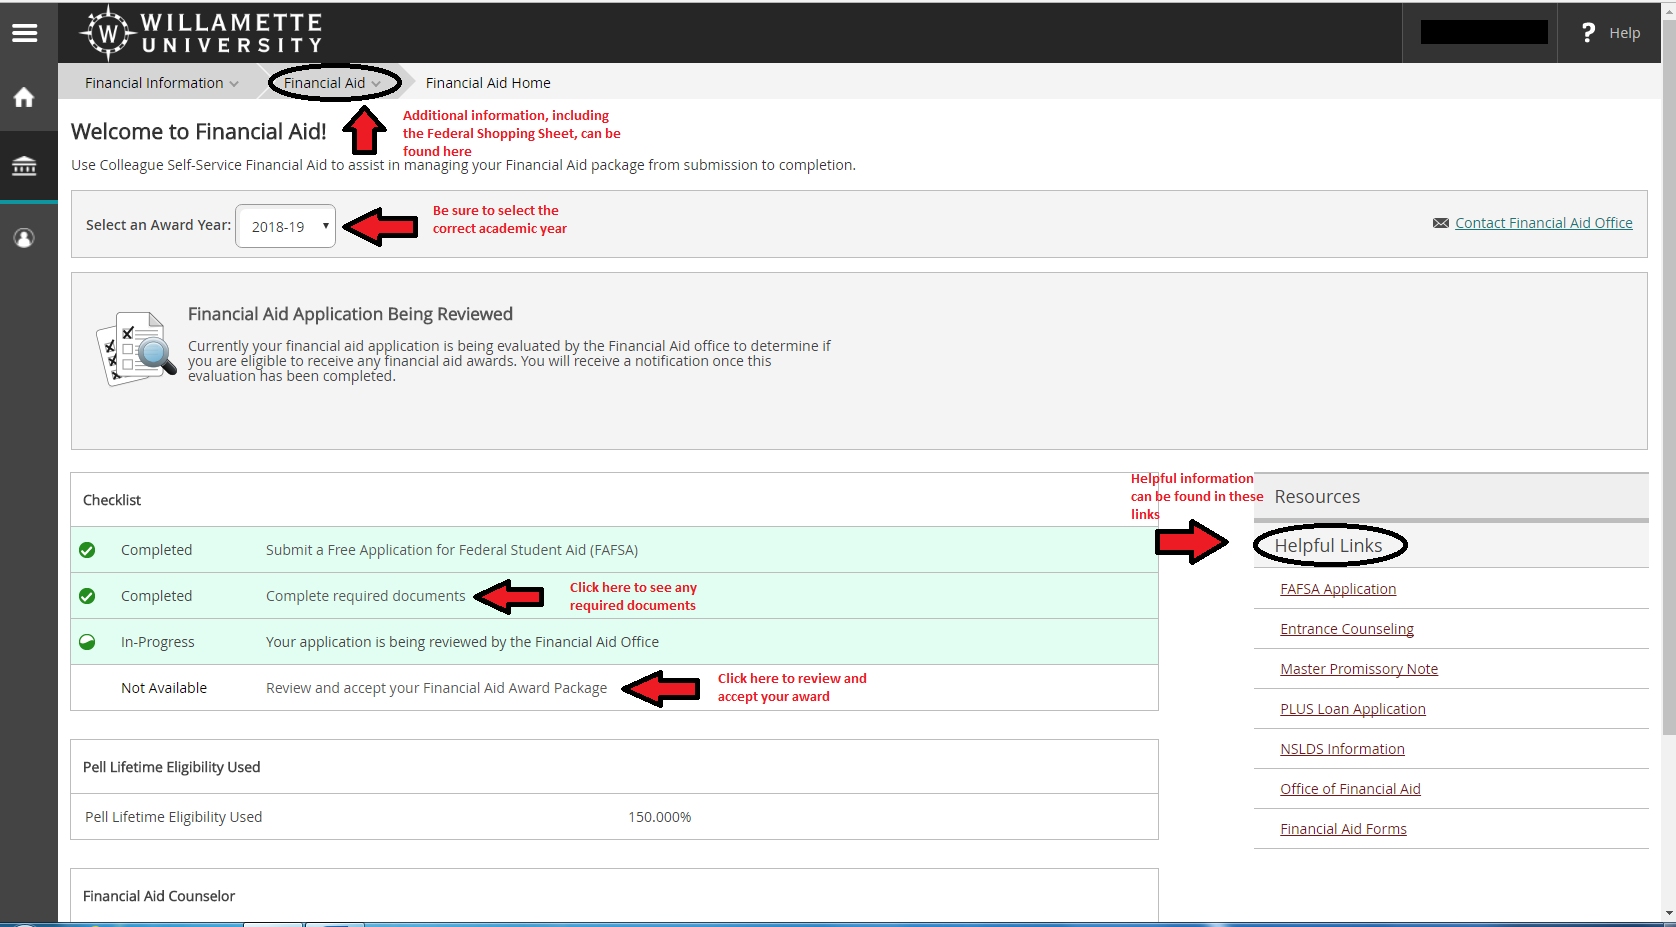Click Review and accept your Financial Aid Award Package
The image size is (1676, 927).
[436, 688]
